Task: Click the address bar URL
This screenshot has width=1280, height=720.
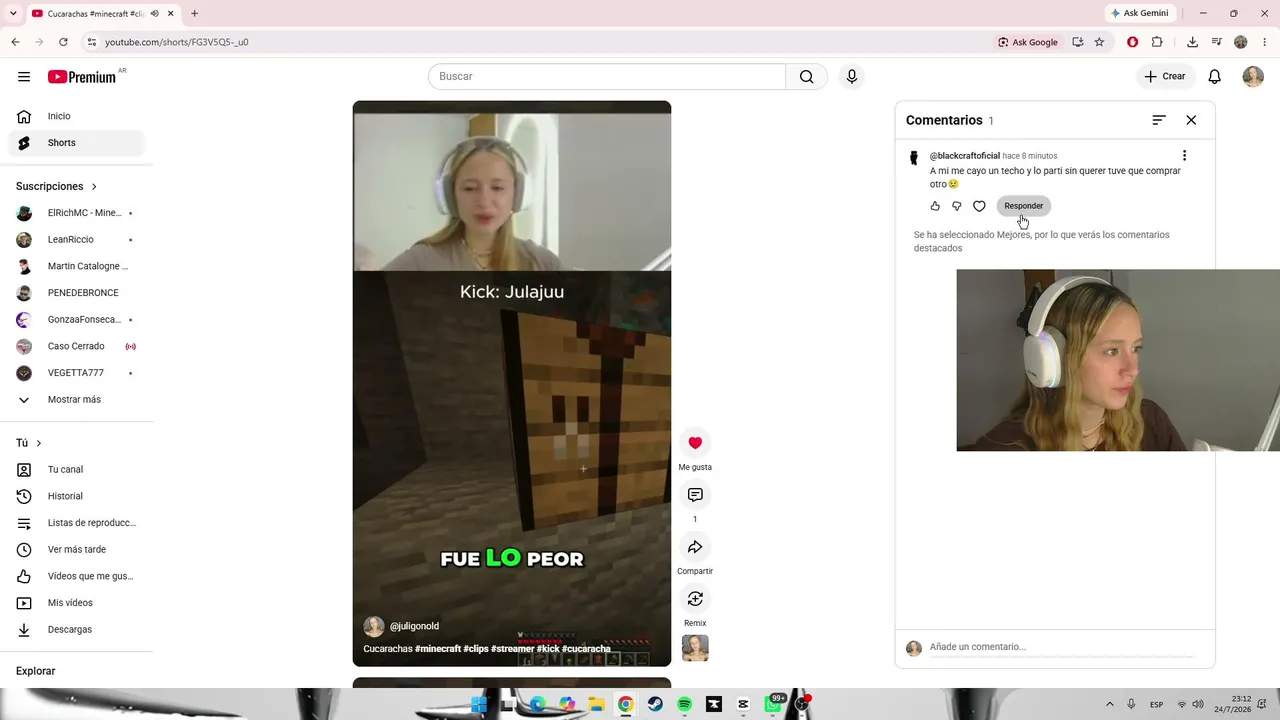Action: click(177, 42)
